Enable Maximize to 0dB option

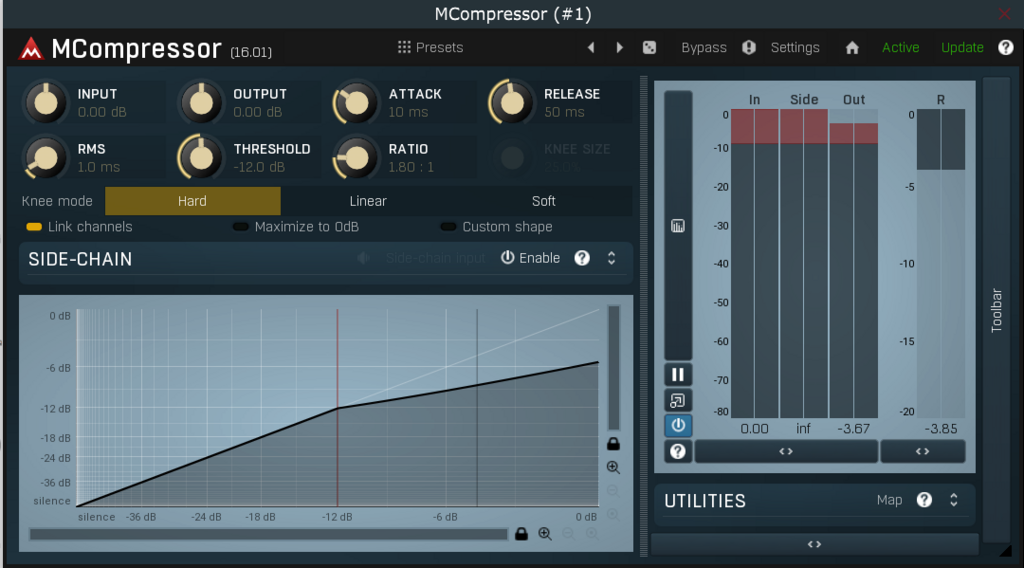(x=296, y=227)
